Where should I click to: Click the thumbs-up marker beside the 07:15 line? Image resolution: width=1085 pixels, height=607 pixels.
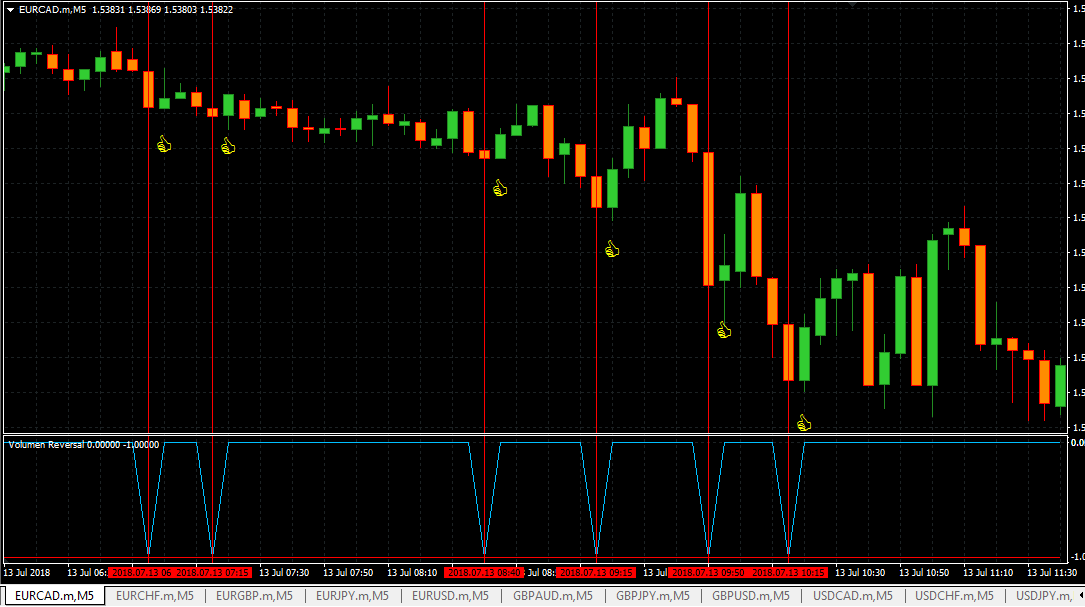point(228,145)
